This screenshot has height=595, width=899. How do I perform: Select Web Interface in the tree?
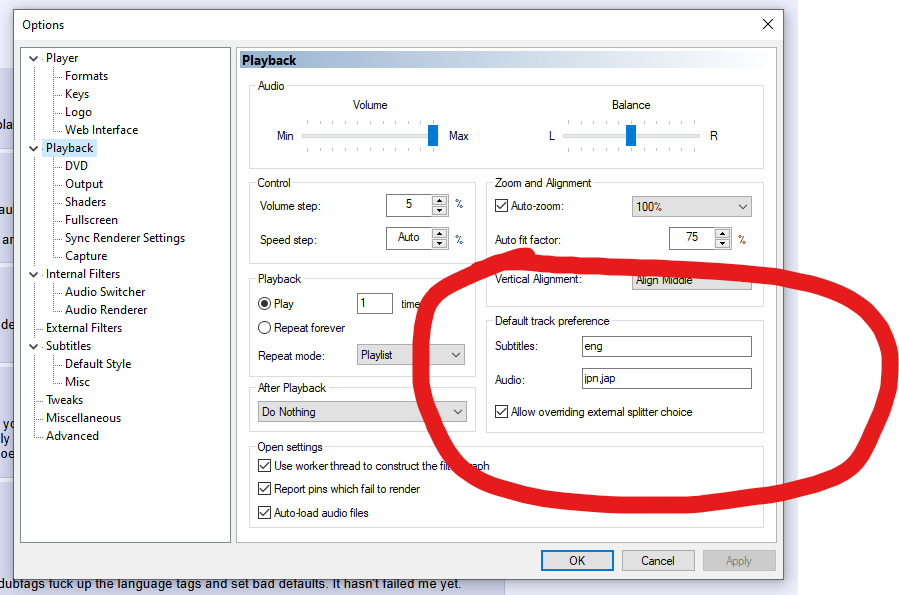click(x=101, y=130)
